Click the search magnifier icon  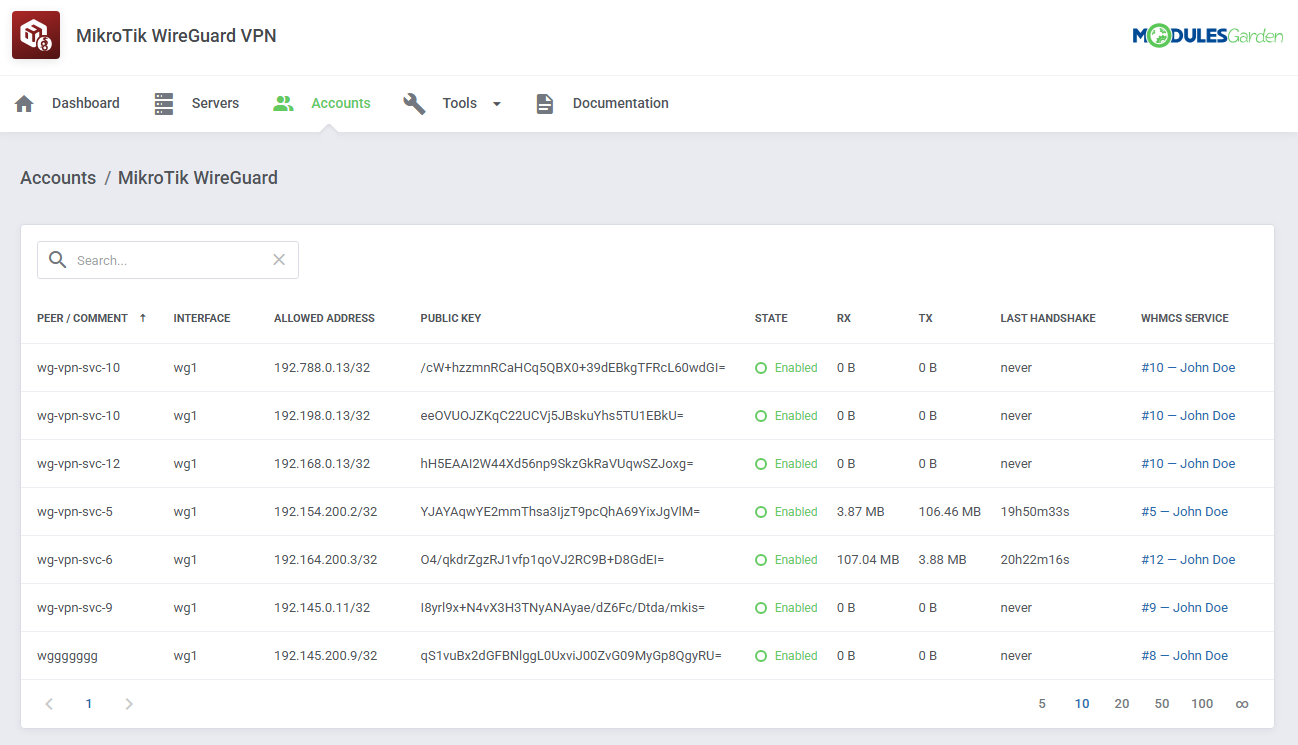tap(58, 260)
